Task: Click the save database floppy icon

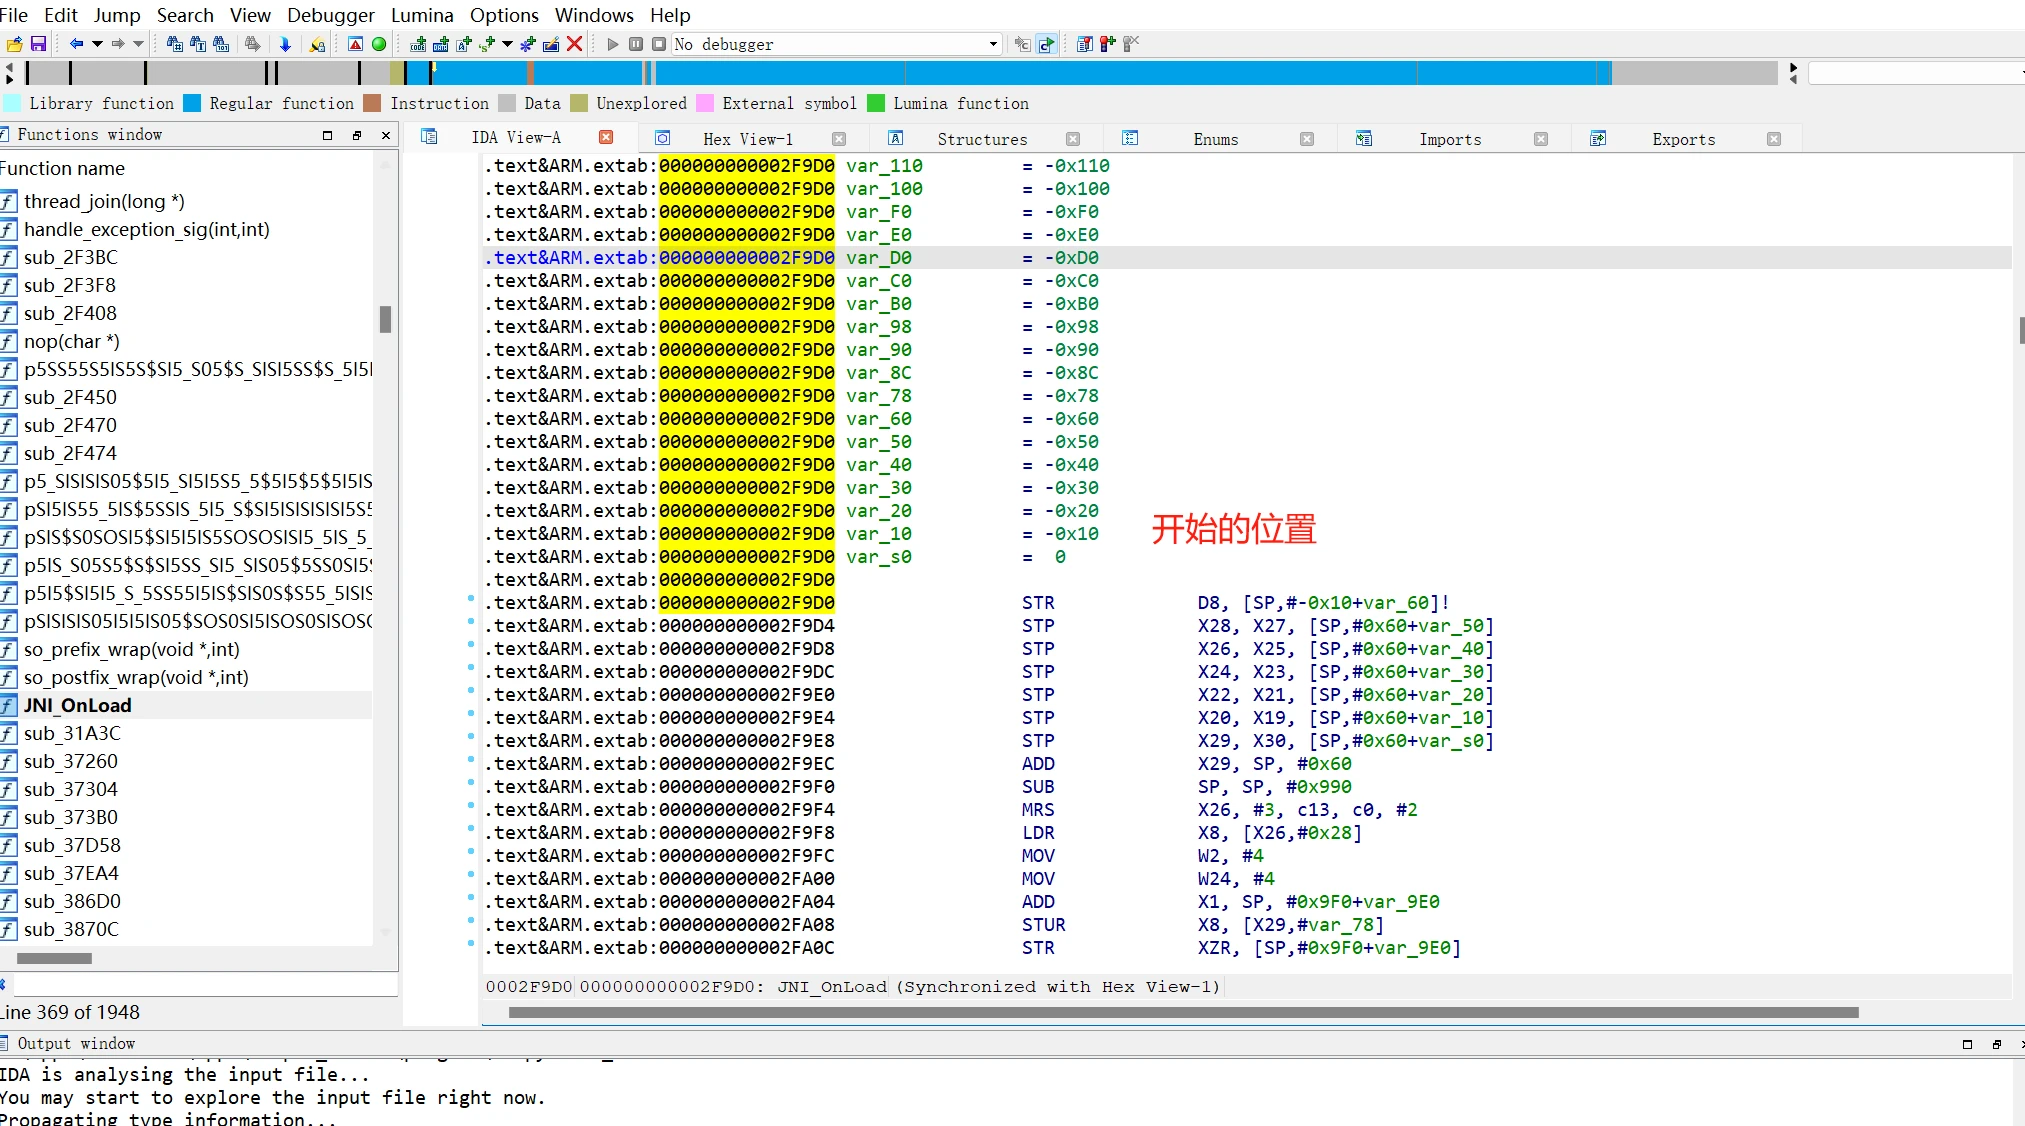Action: point(38,44)
